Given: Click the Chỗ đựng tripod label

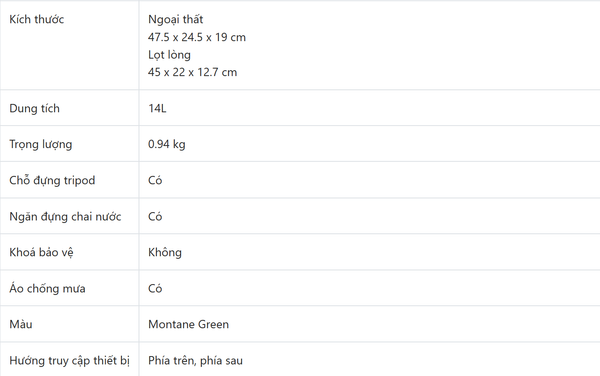Looking at the screenshot, I should (x=52, y=180).
